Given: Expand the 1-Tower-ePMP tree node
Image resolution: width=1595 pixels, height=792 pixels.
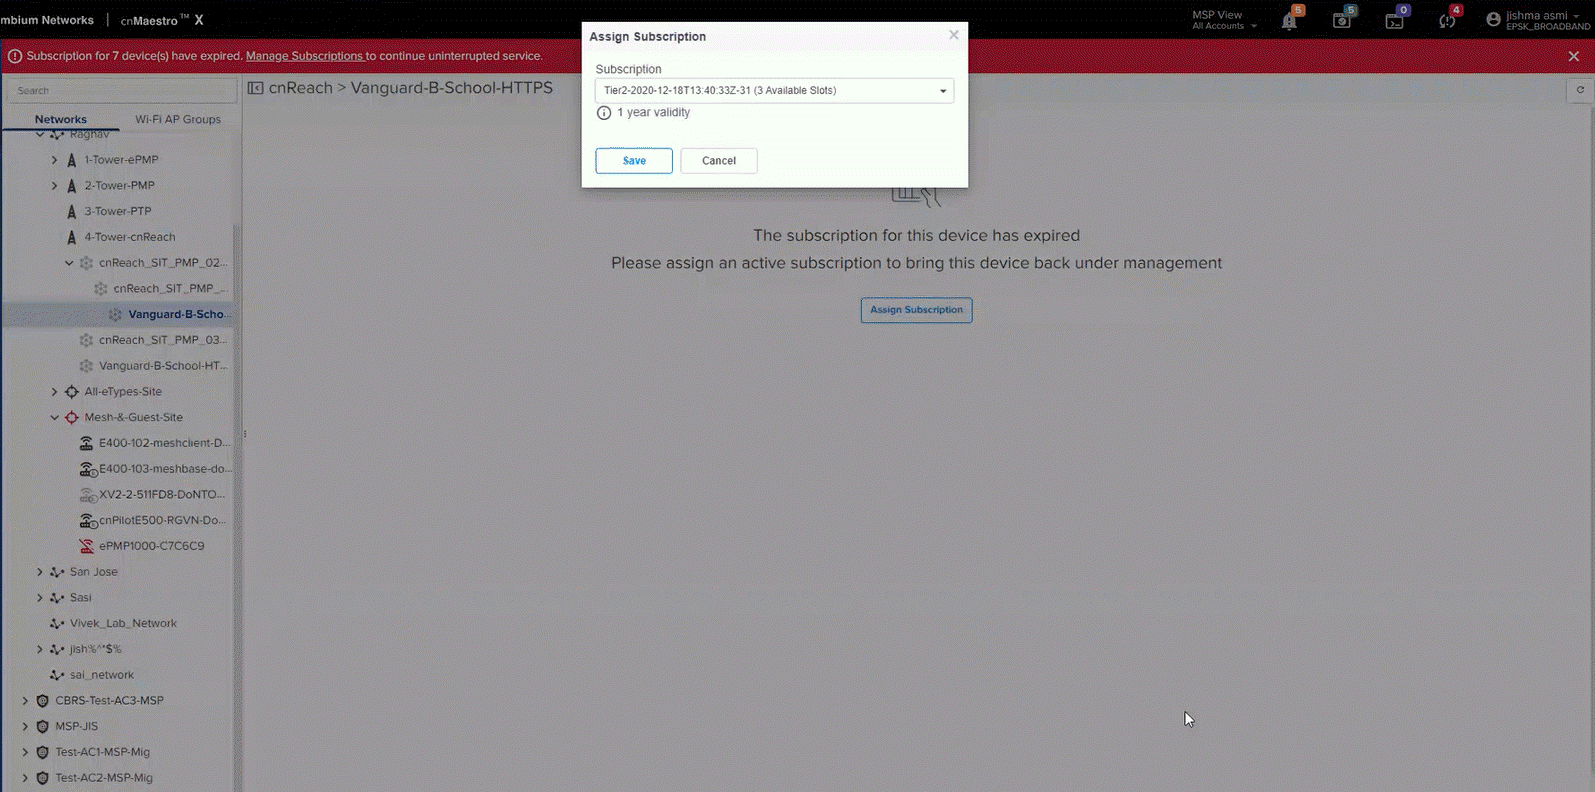Looking at the screenshot, I should [55, 160].
